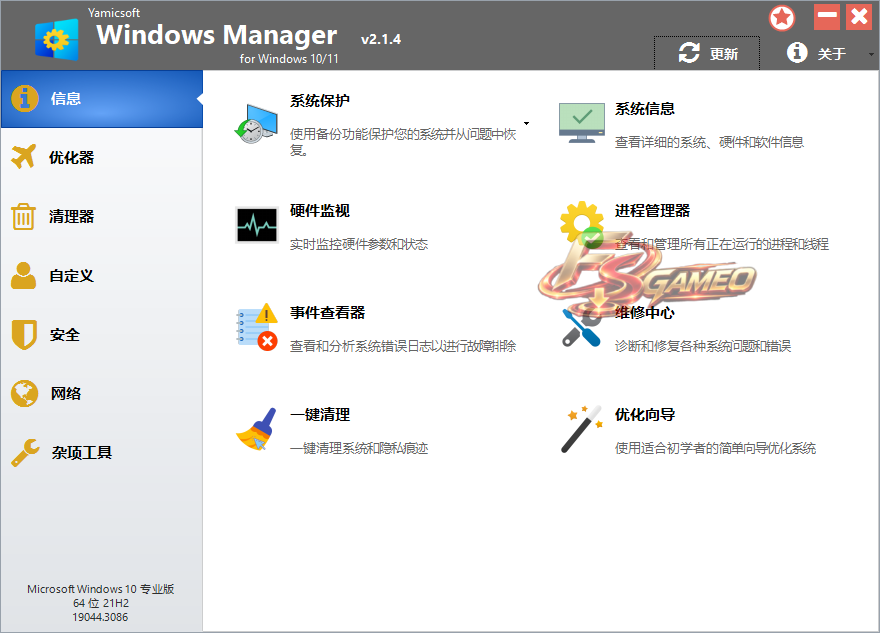This screenshot has width=880, height=633.
Task: Click the Windows Manager title text
Action: pos(217,35)
